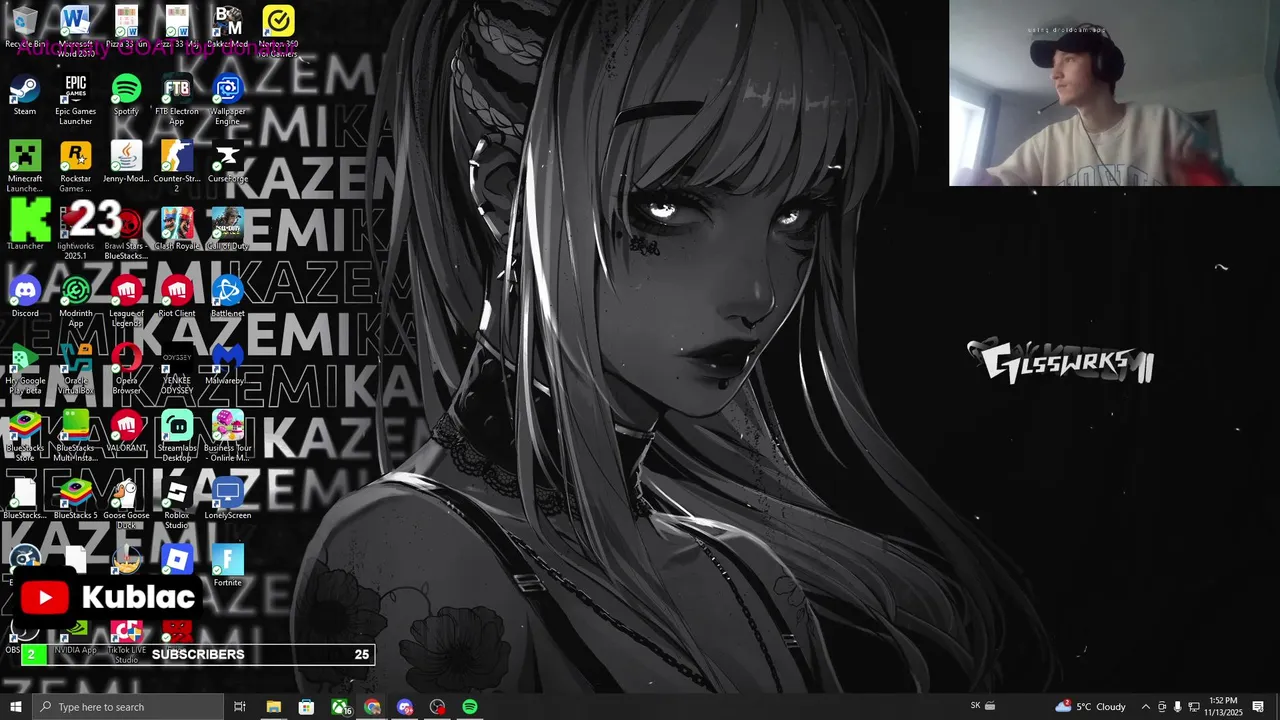Select Business Tour Online icon
Viewport: 1280px width, 720px height.
[x=227, y=436]
